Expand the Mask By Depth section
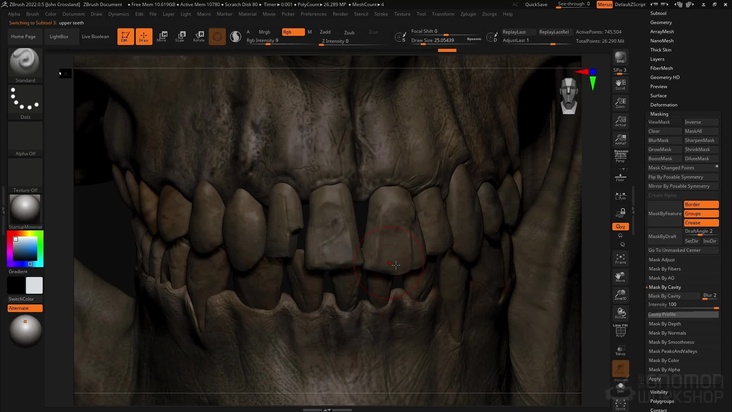 (x=664, y=324)
